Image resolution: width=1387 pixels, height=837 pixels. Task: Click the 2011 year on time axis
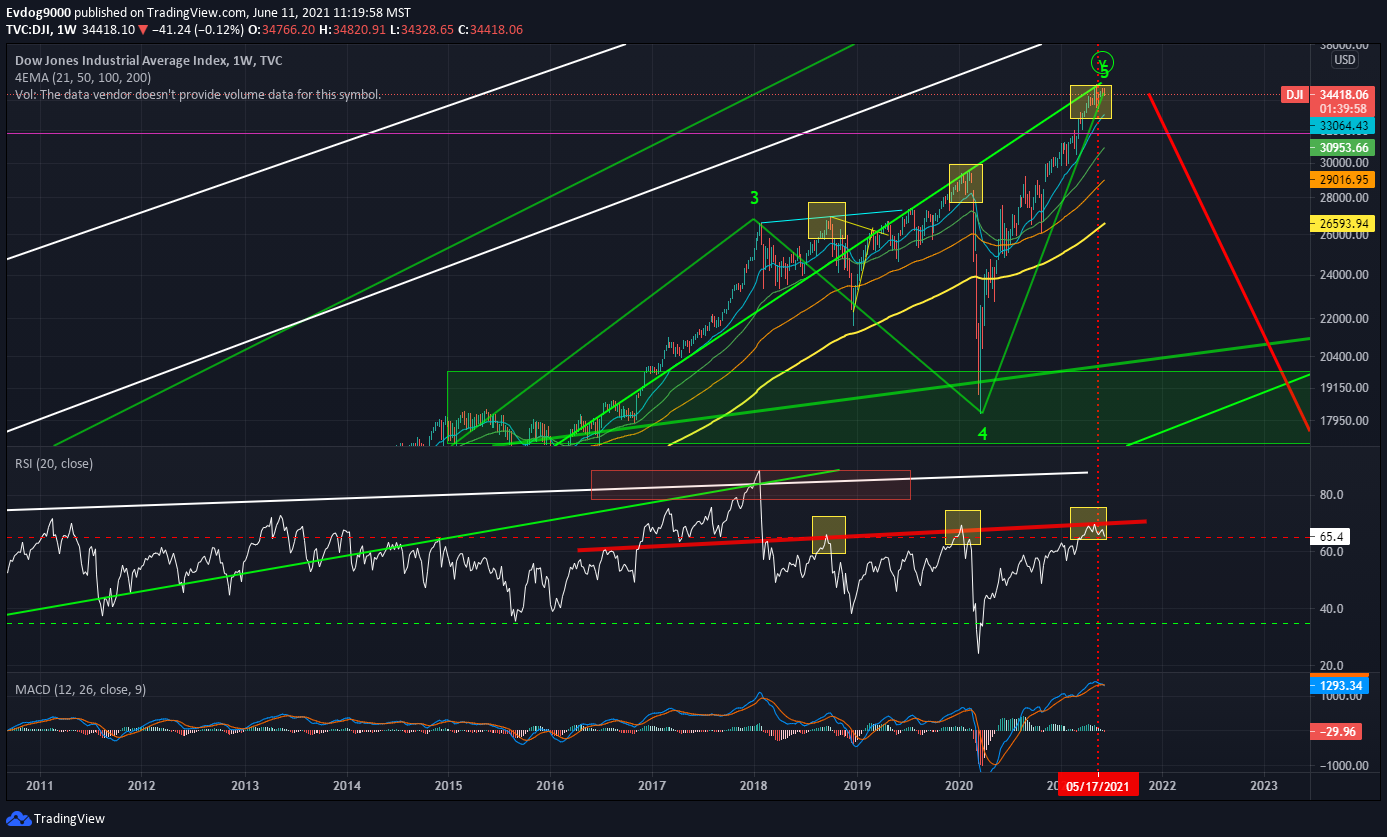click(x=40, y=786)
